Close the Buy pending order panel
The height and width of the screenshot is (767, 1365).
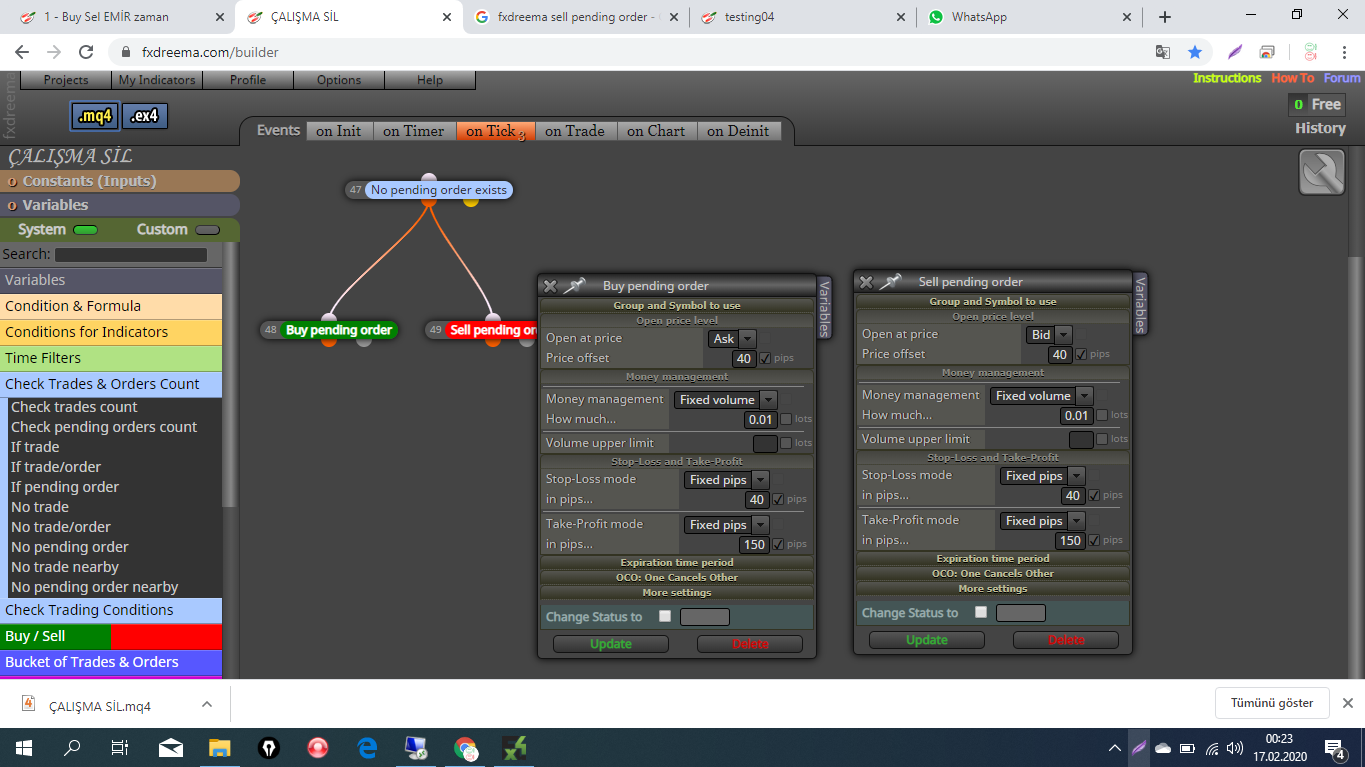550,286
